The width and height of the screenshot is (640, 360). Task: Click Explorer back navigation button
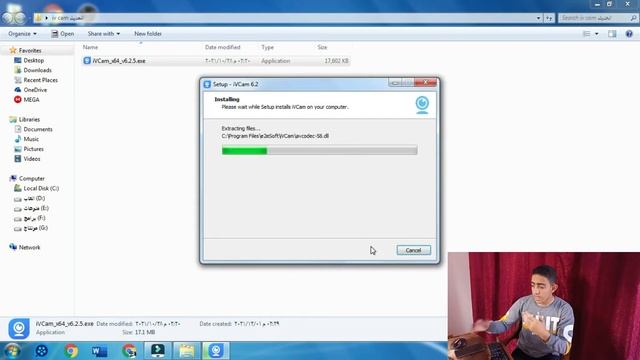(7, 18)
